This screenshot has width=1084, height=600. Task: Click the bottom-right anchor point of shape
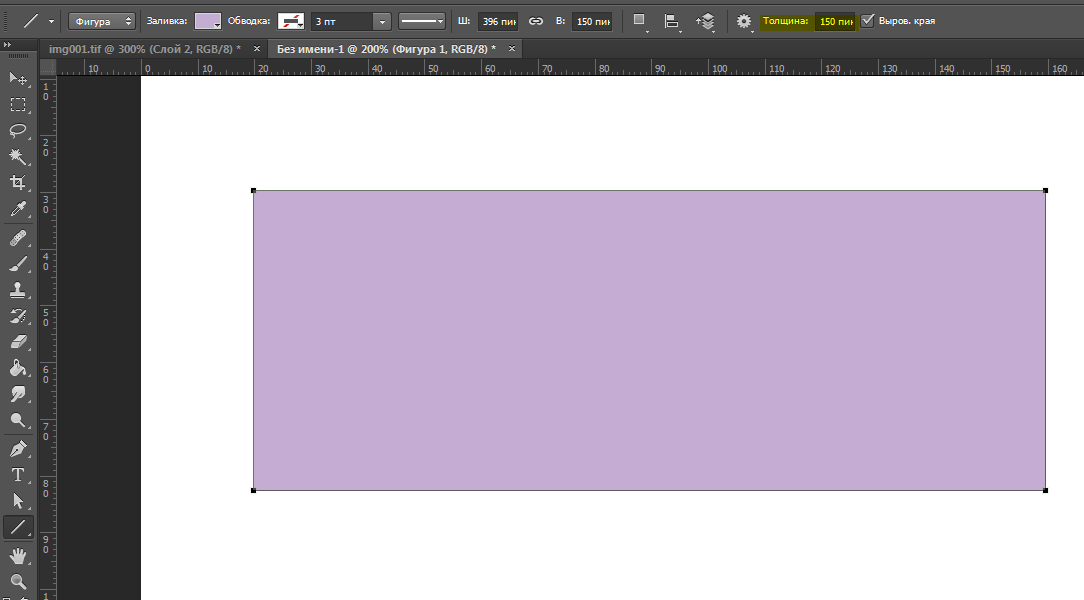tap(1045, 490)
